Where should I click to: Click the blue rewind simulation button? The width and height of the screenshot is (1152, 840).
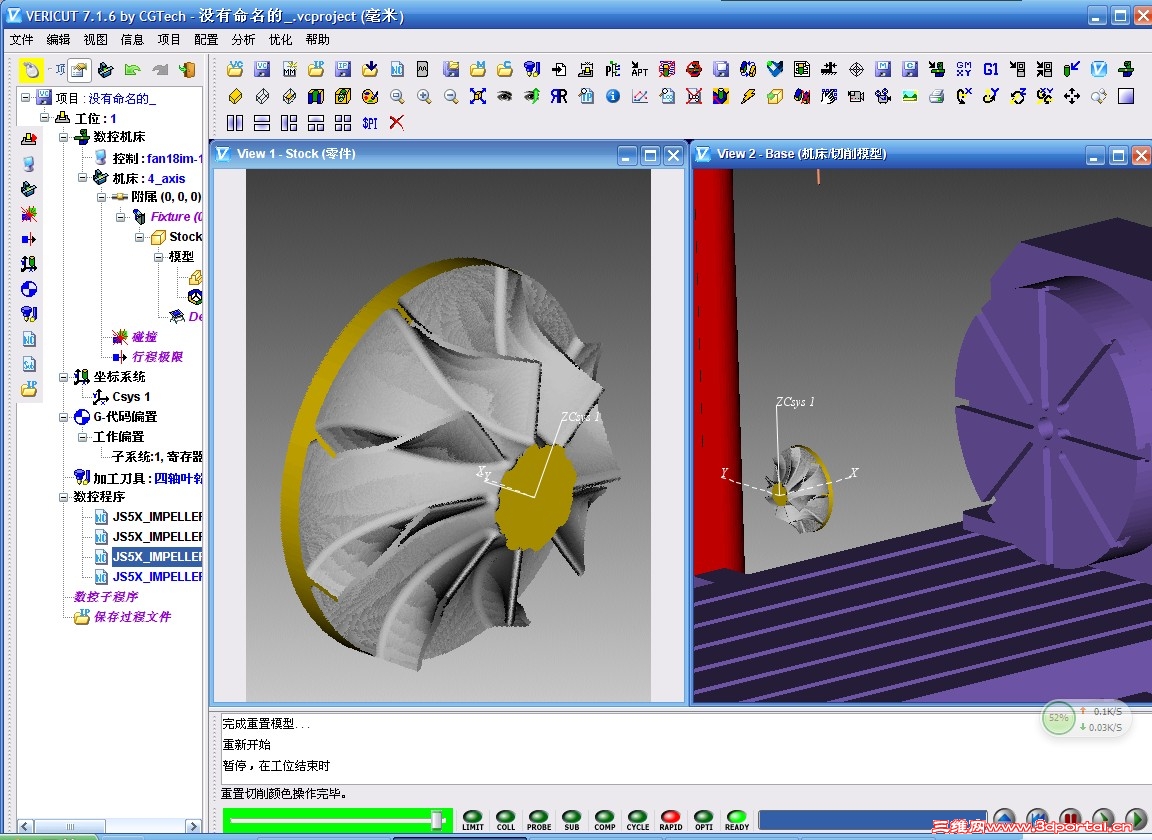click(x=1037, y=819)
